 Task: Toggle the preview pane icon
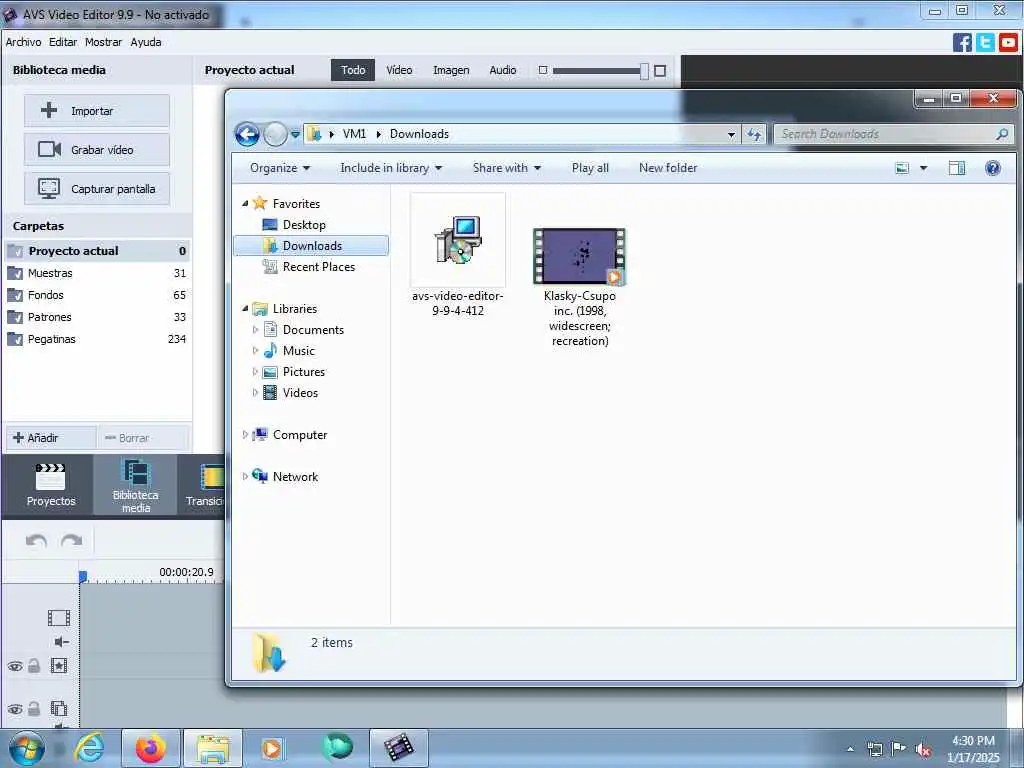click(957, 168)
